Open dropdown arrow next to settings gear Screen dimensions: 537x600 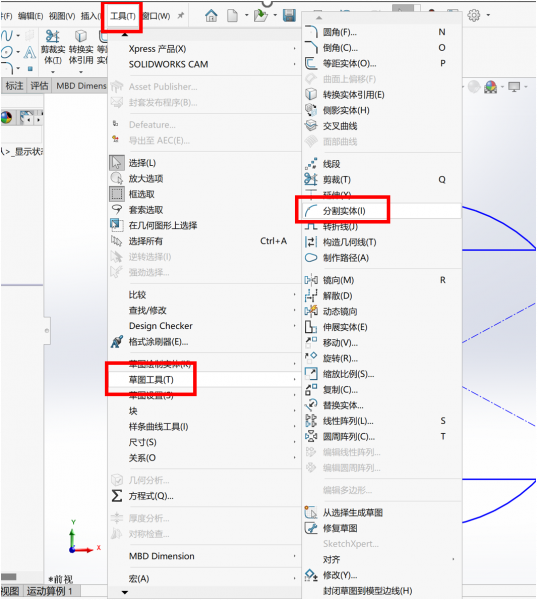point(488,15)
